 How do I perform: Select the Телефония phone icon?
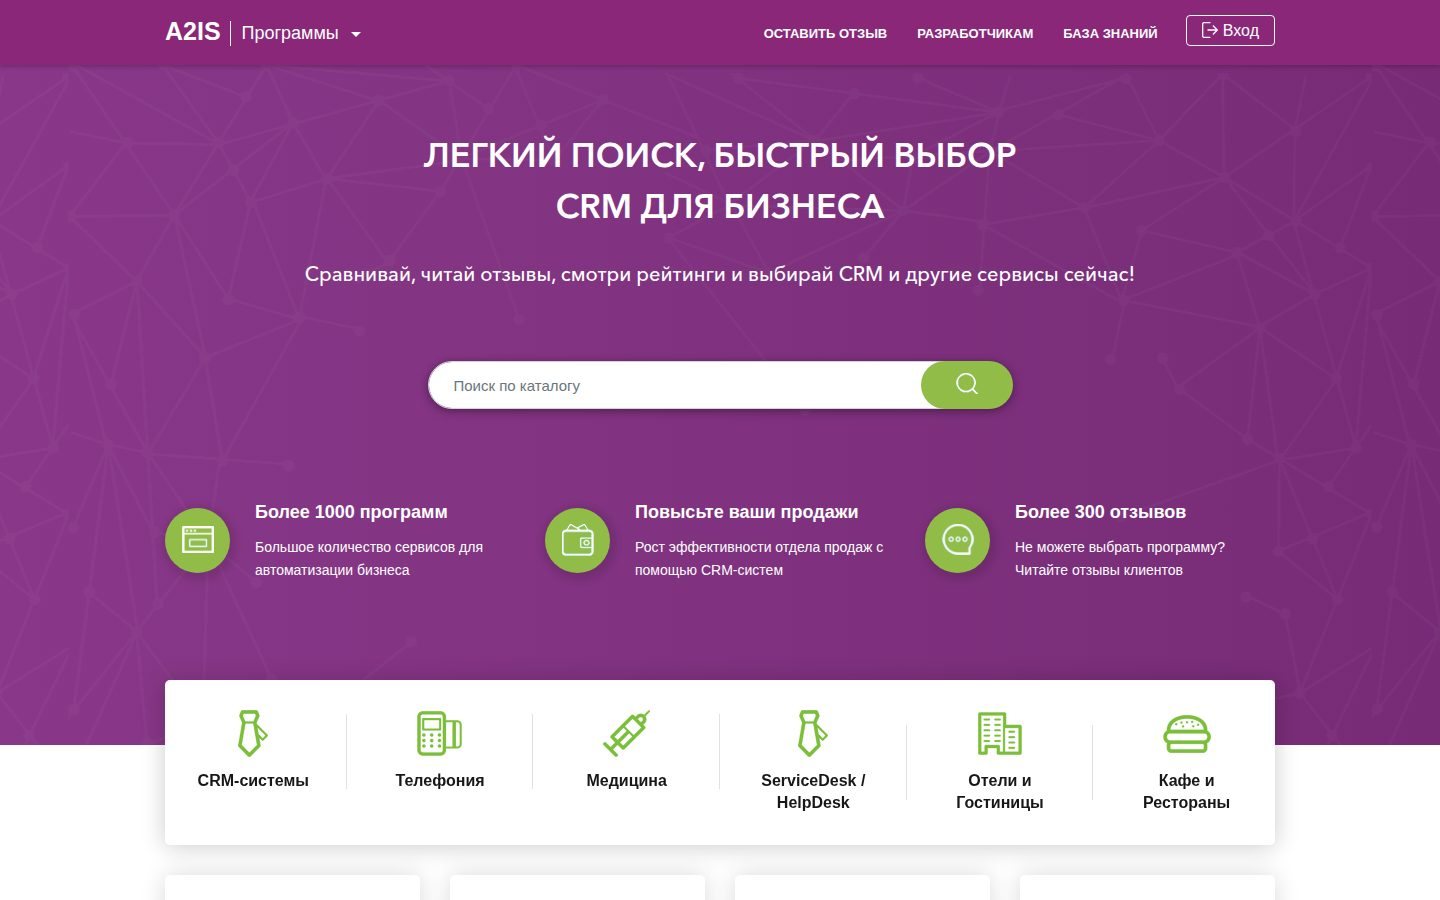[x=439, y=733]
